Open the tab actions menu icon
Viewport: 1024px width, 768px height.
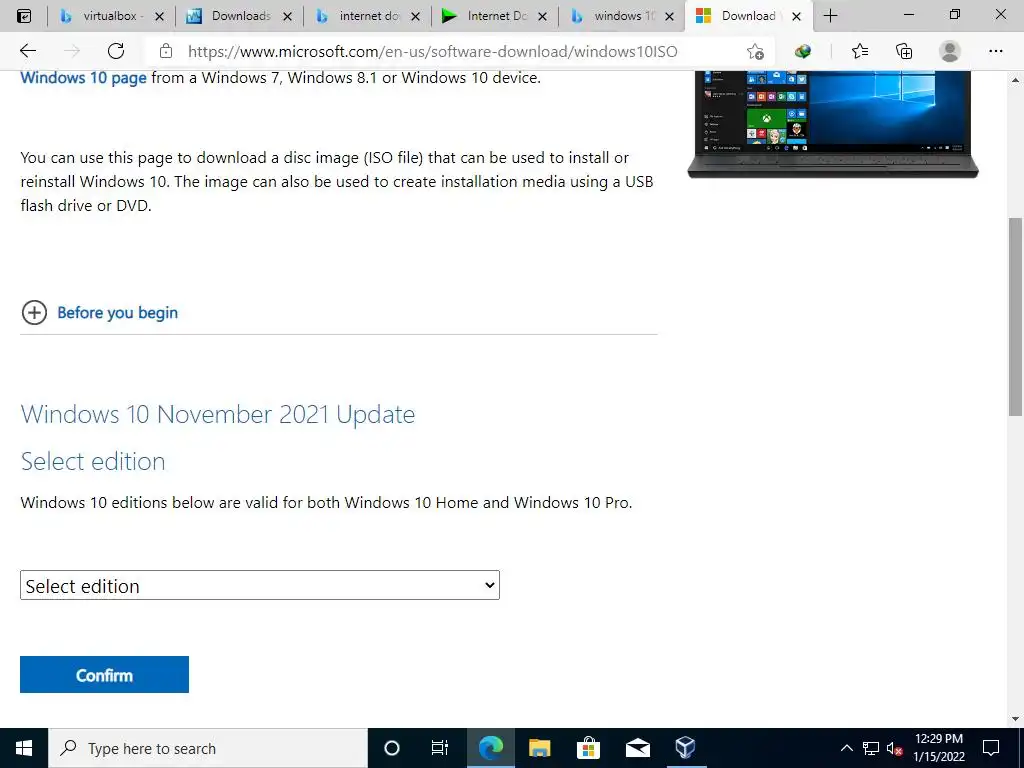24,16
